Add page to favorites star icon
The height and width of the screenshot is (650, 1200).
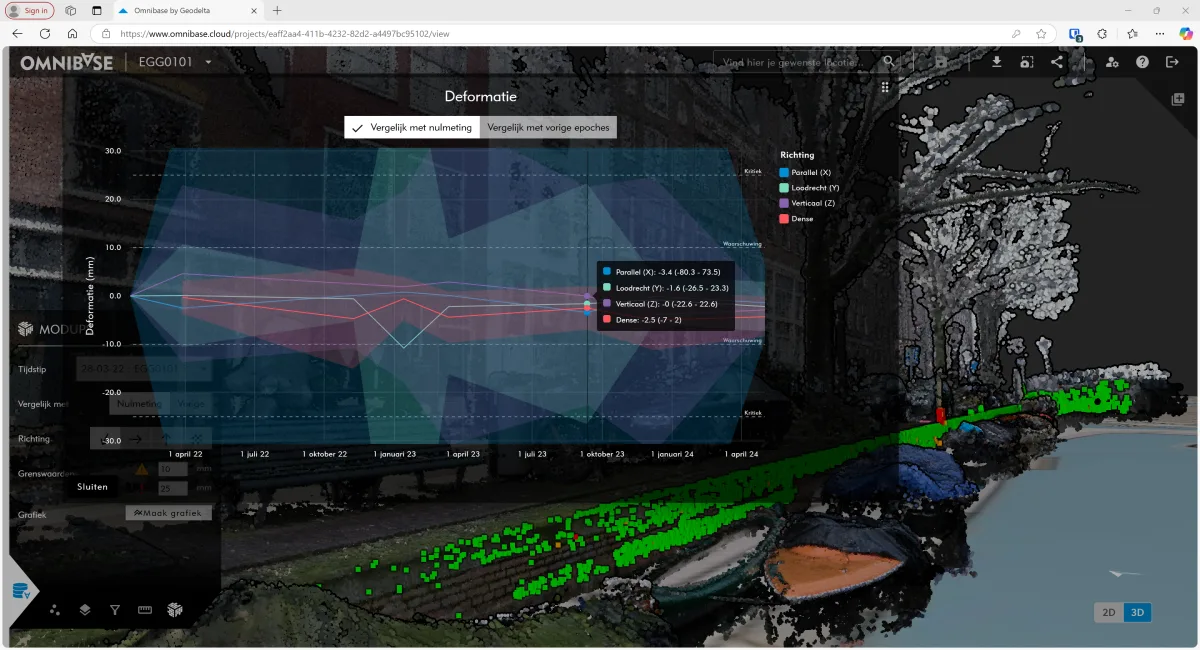(1041, 33)
